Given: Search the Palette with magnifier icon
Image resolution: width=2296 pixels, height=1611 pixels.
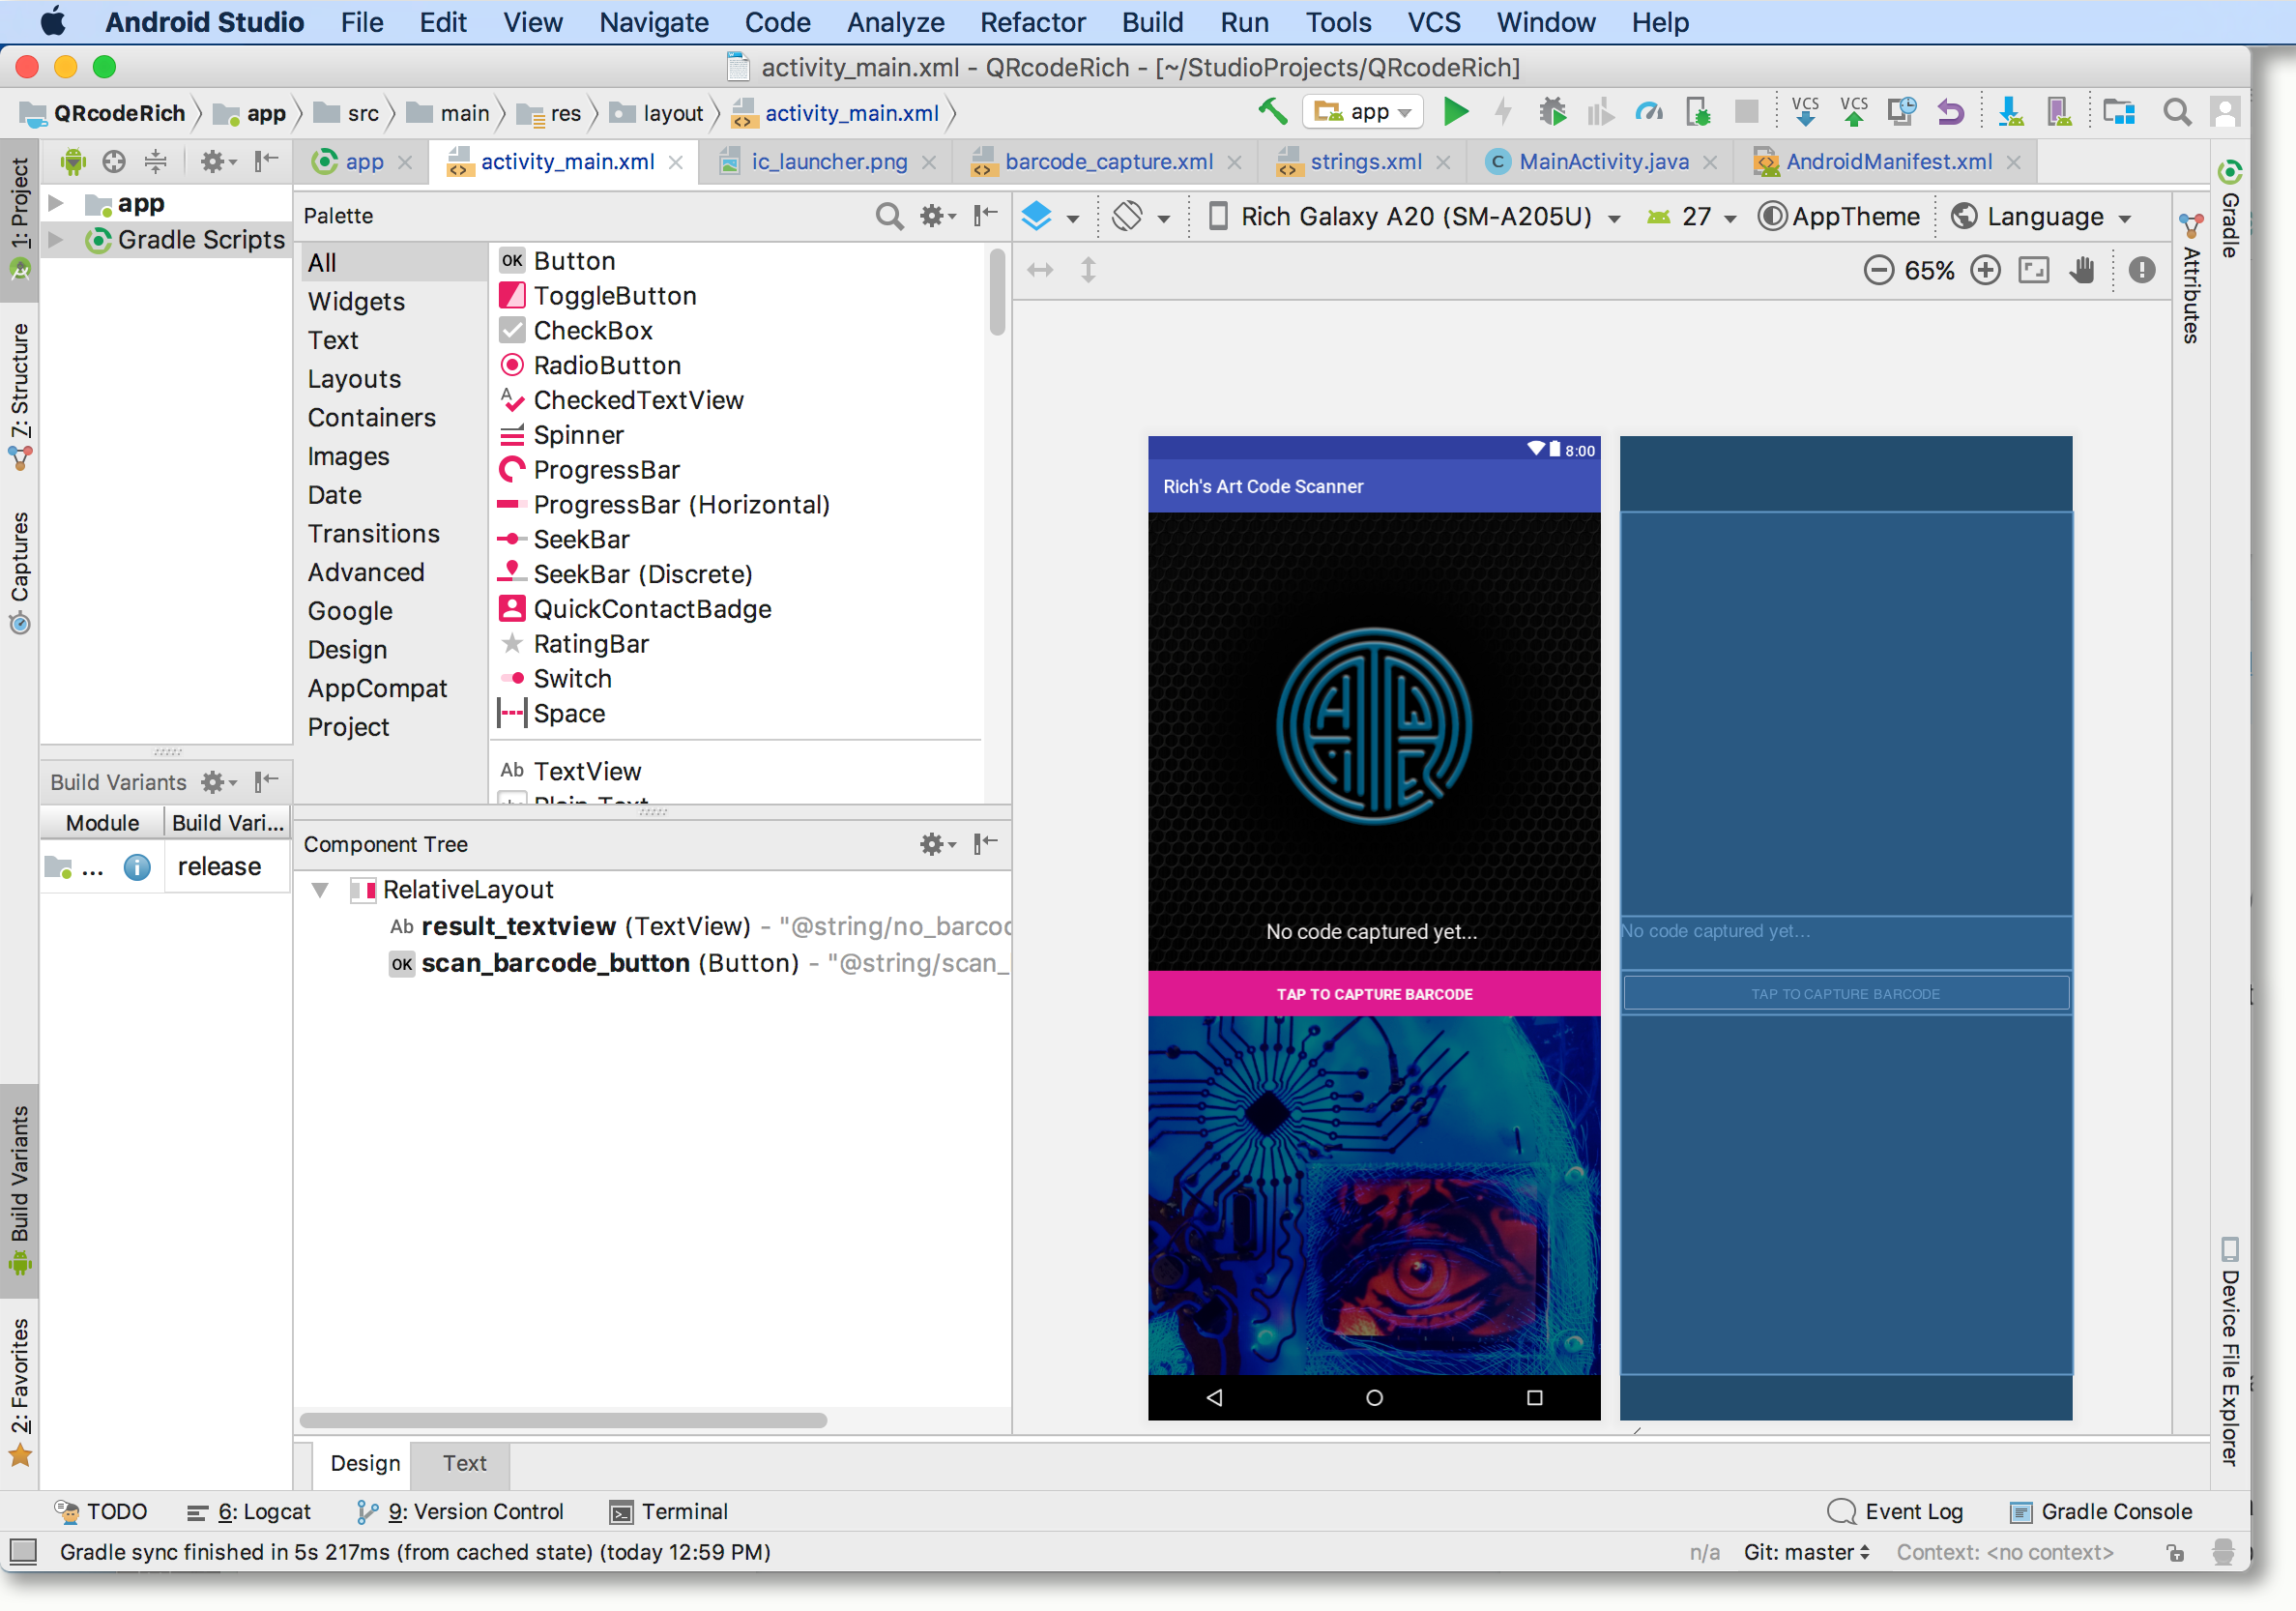Looking at the screenshot, I should tap(888, 215).
